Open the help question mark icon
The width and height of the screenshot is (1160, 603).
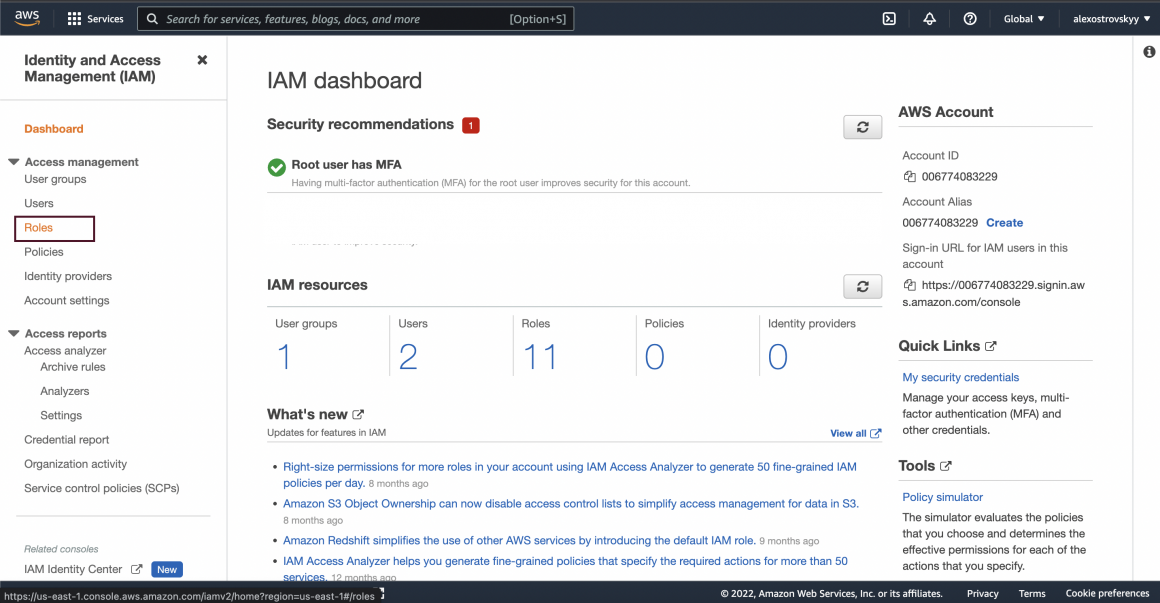pyautogui.click(x=969, y=19)
